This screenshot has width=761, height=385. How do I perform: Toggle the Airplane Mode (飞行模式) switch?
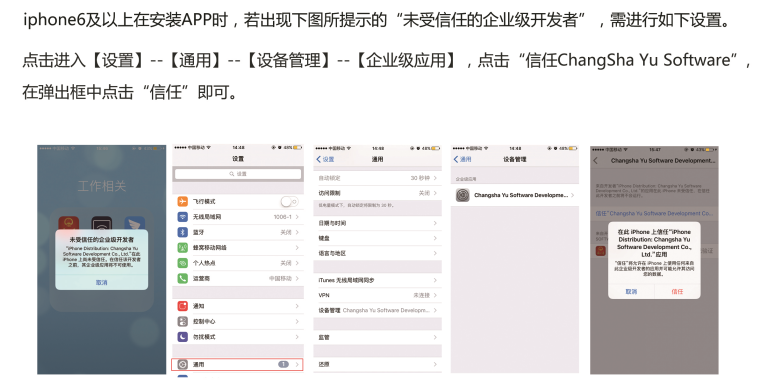[289, 201]
